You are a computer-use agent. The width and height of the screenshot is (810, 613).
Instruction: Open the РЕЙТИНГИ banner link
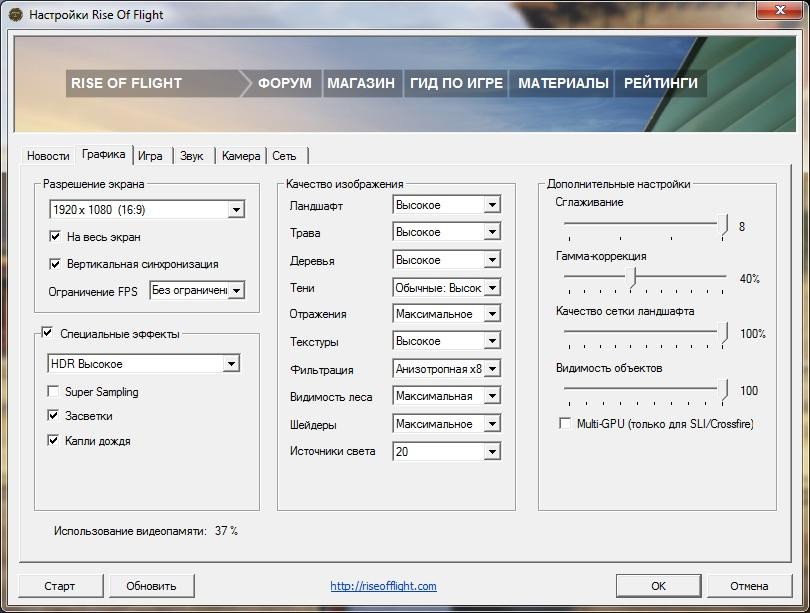(x=661, y=83)
